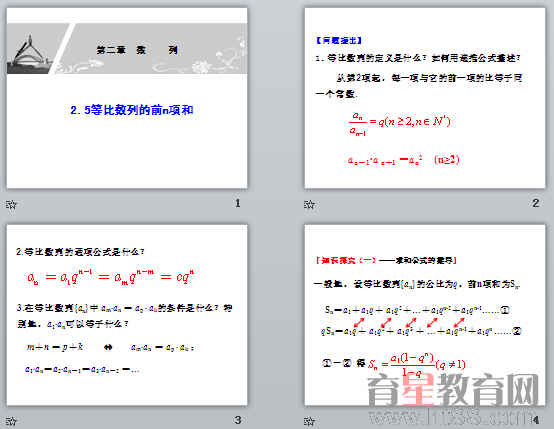The width and height of the screenshot is (554, 429).
Task: Click the blue 【问题提出】 heading on slide 2
Action: click(339, 40)
